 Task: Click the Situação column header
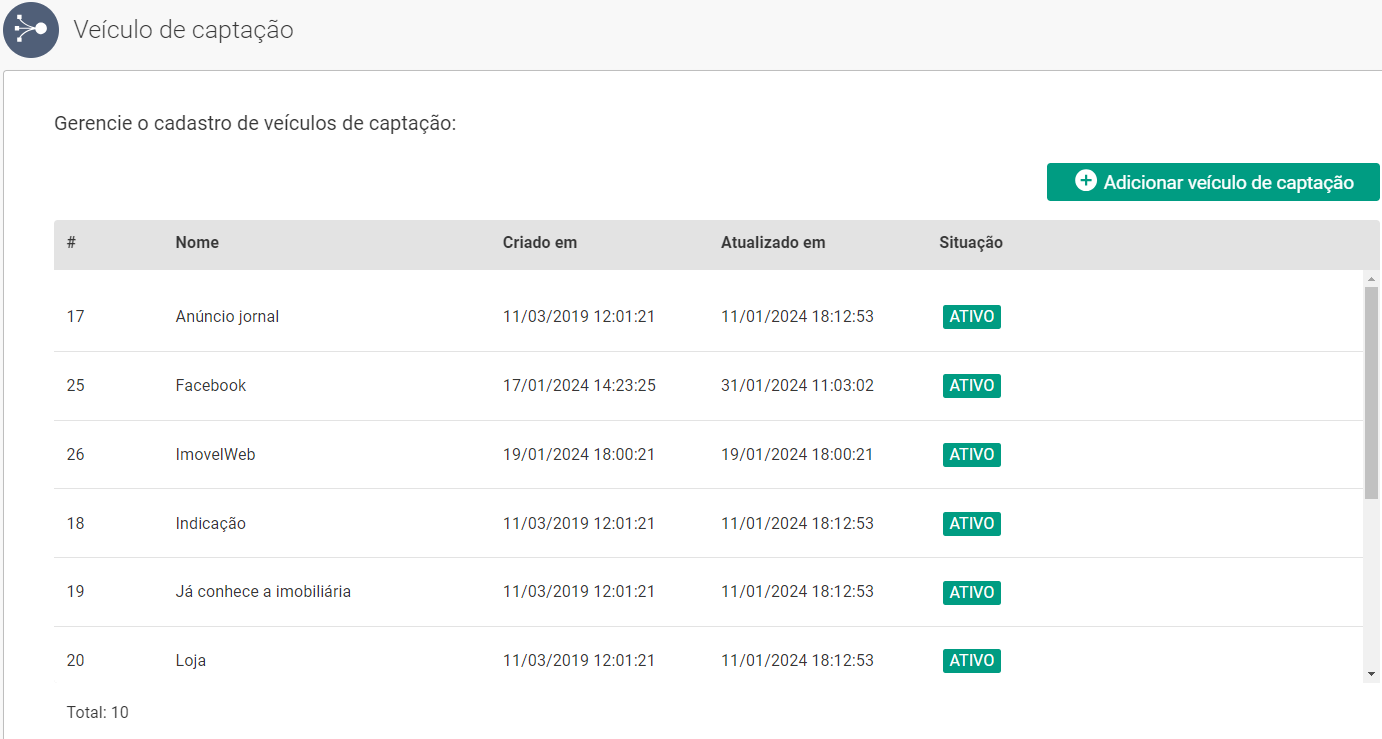tap(970, 242)
